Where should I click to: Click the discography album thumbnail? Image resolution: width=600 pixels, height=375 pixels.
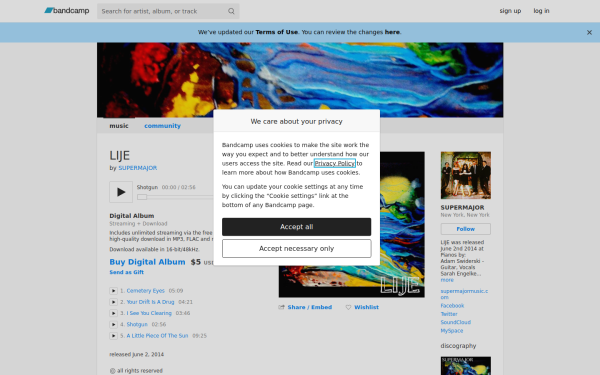[x=466, y=366]
